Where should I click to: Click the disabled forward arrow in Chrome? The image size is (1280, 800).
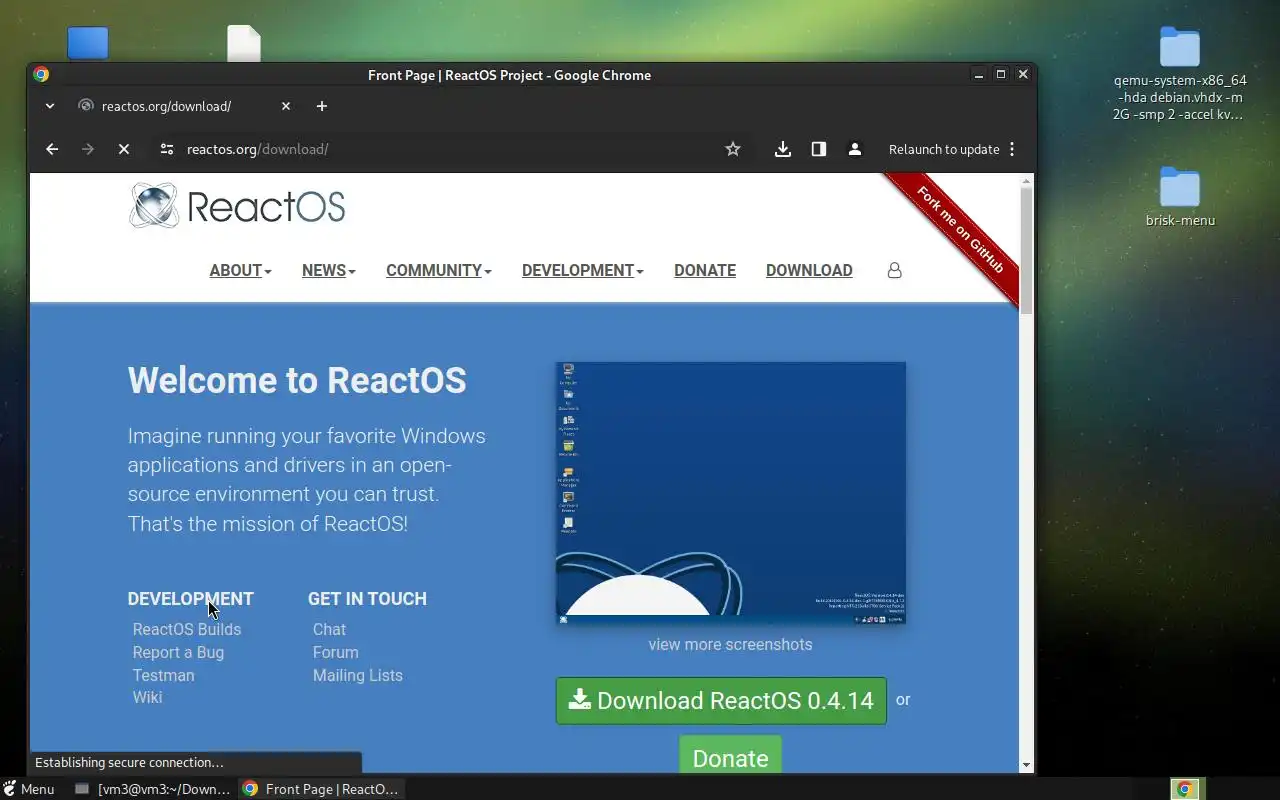tap(88, 149)
